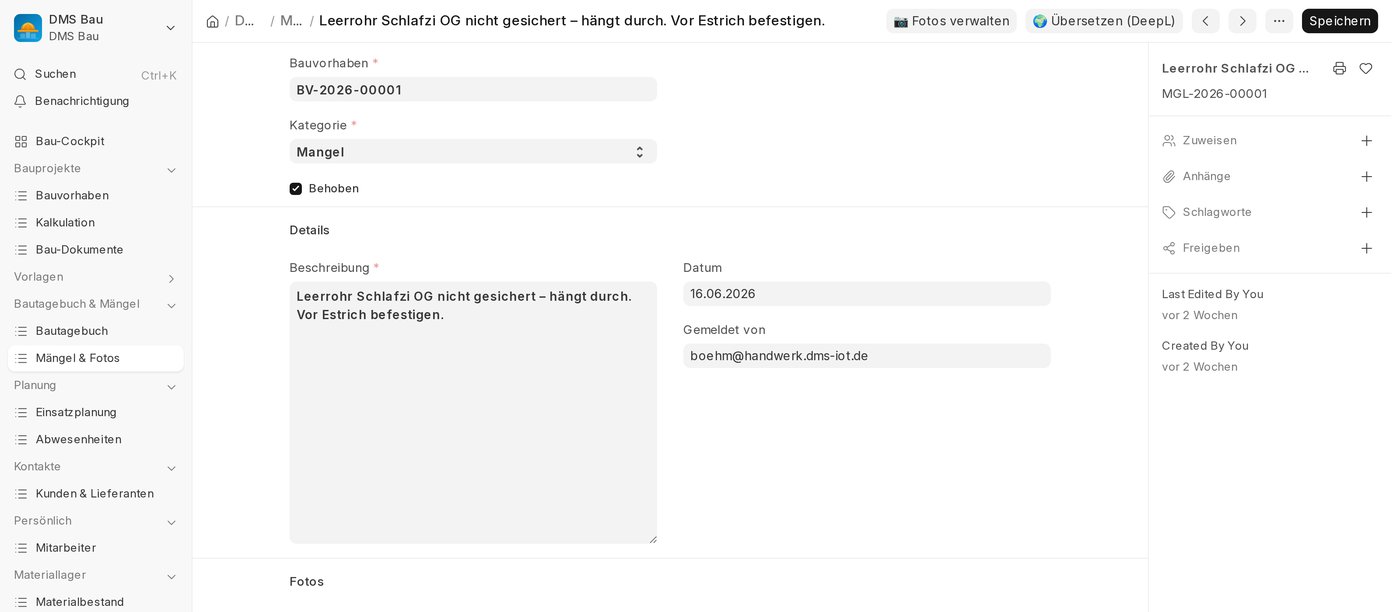The image size is (1400, 612).
Task: Click list icon next to Abwesenheiten
Action: click(x=21, y=439)
